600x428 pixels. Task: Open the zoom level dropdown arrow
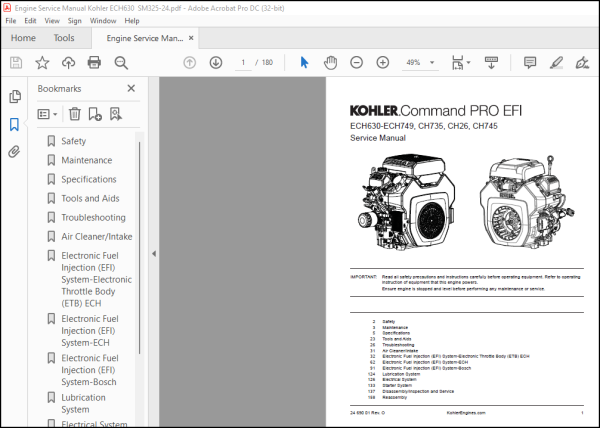click(x=432, y=62)
